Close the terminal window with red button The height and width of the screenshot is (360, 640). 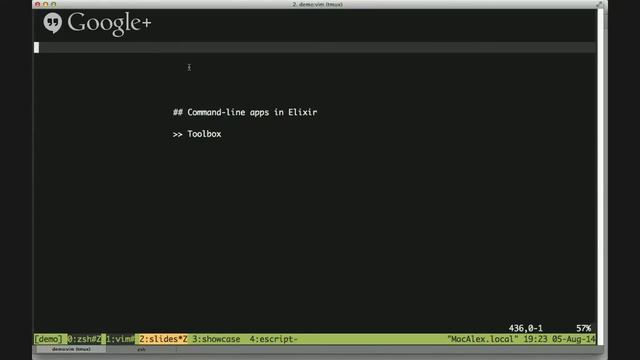tap(38, 4)
